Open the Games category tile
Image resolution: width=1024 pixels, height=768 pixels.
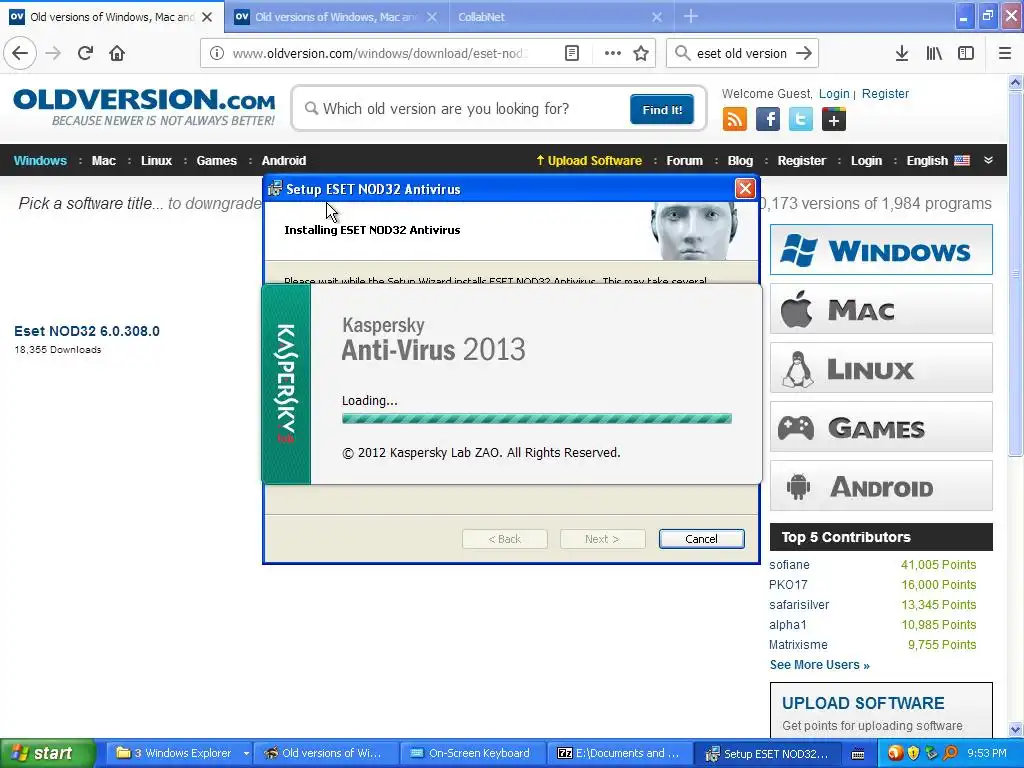click(x=881, y=427)
